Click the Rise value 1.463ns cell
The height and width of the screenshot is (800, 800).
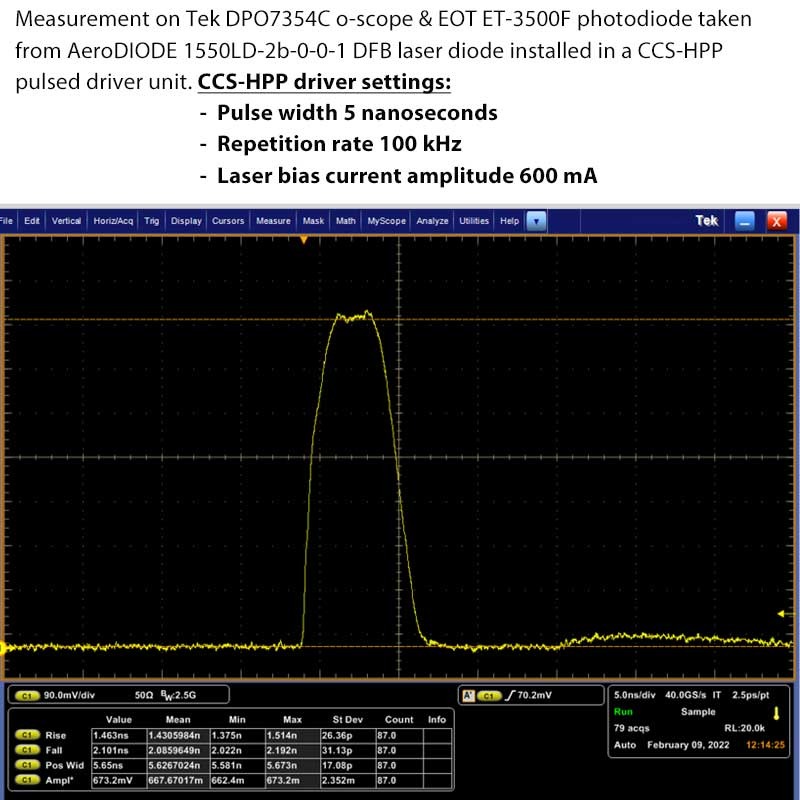(119, 735)
